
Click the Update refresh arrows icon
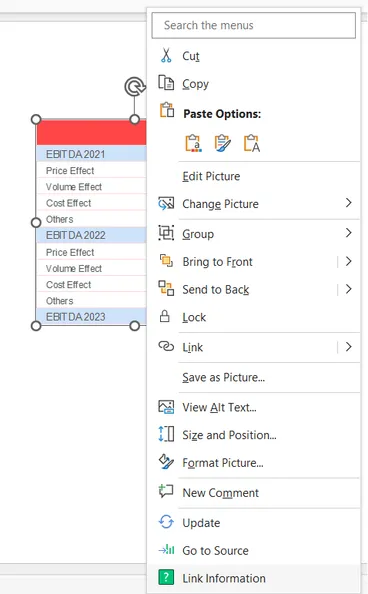[x=166, y=522]
